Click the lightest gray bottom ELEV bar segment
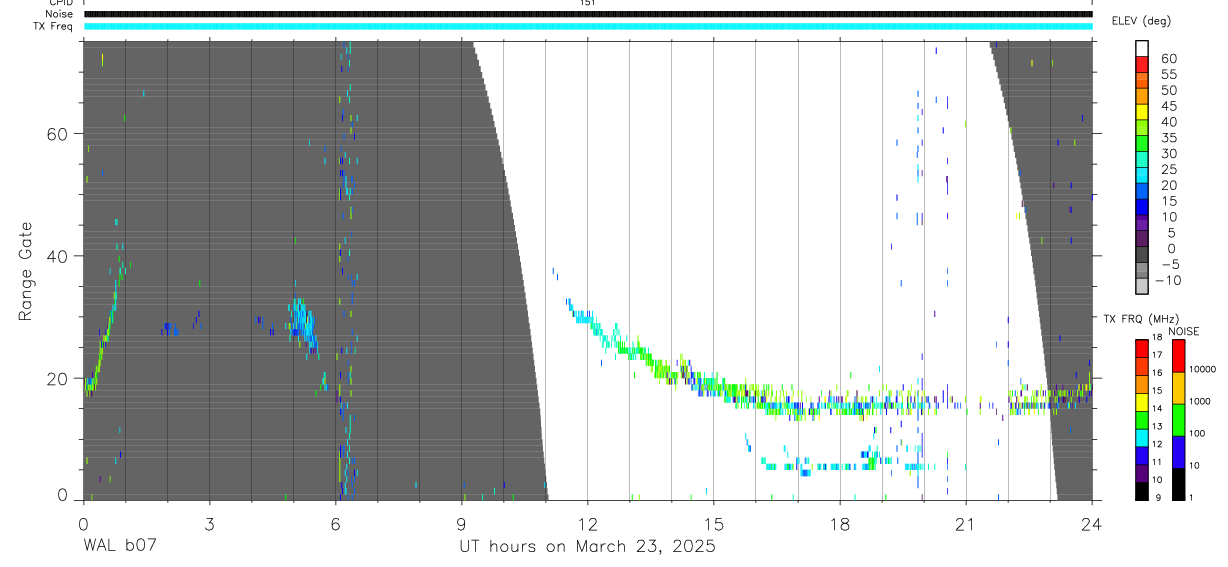The image size is (1228, 567). pos(1142,286)
